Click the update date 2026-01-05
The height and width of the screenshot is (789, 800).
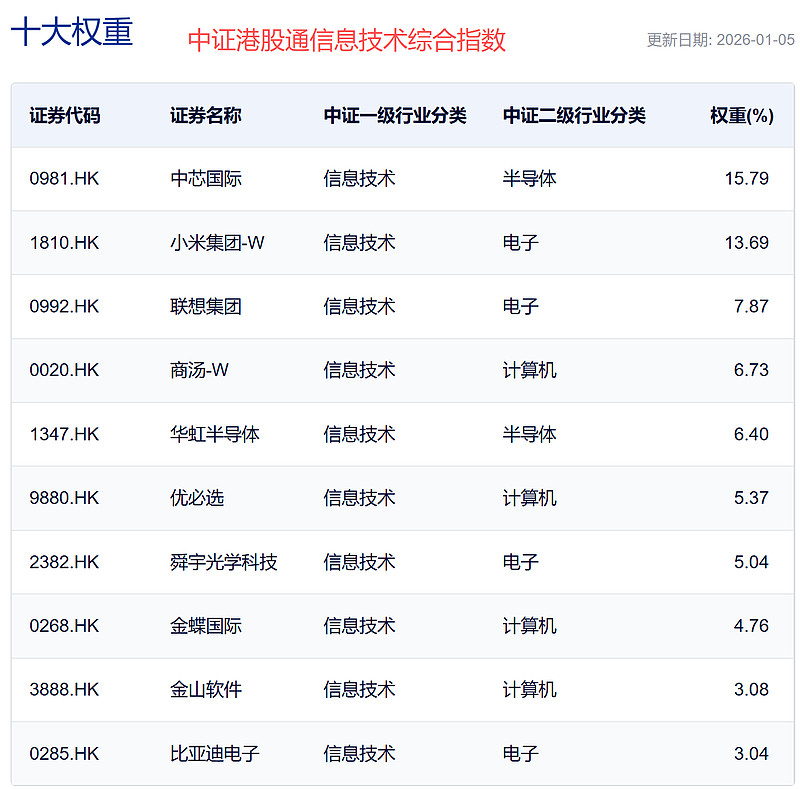coord(756,40)
